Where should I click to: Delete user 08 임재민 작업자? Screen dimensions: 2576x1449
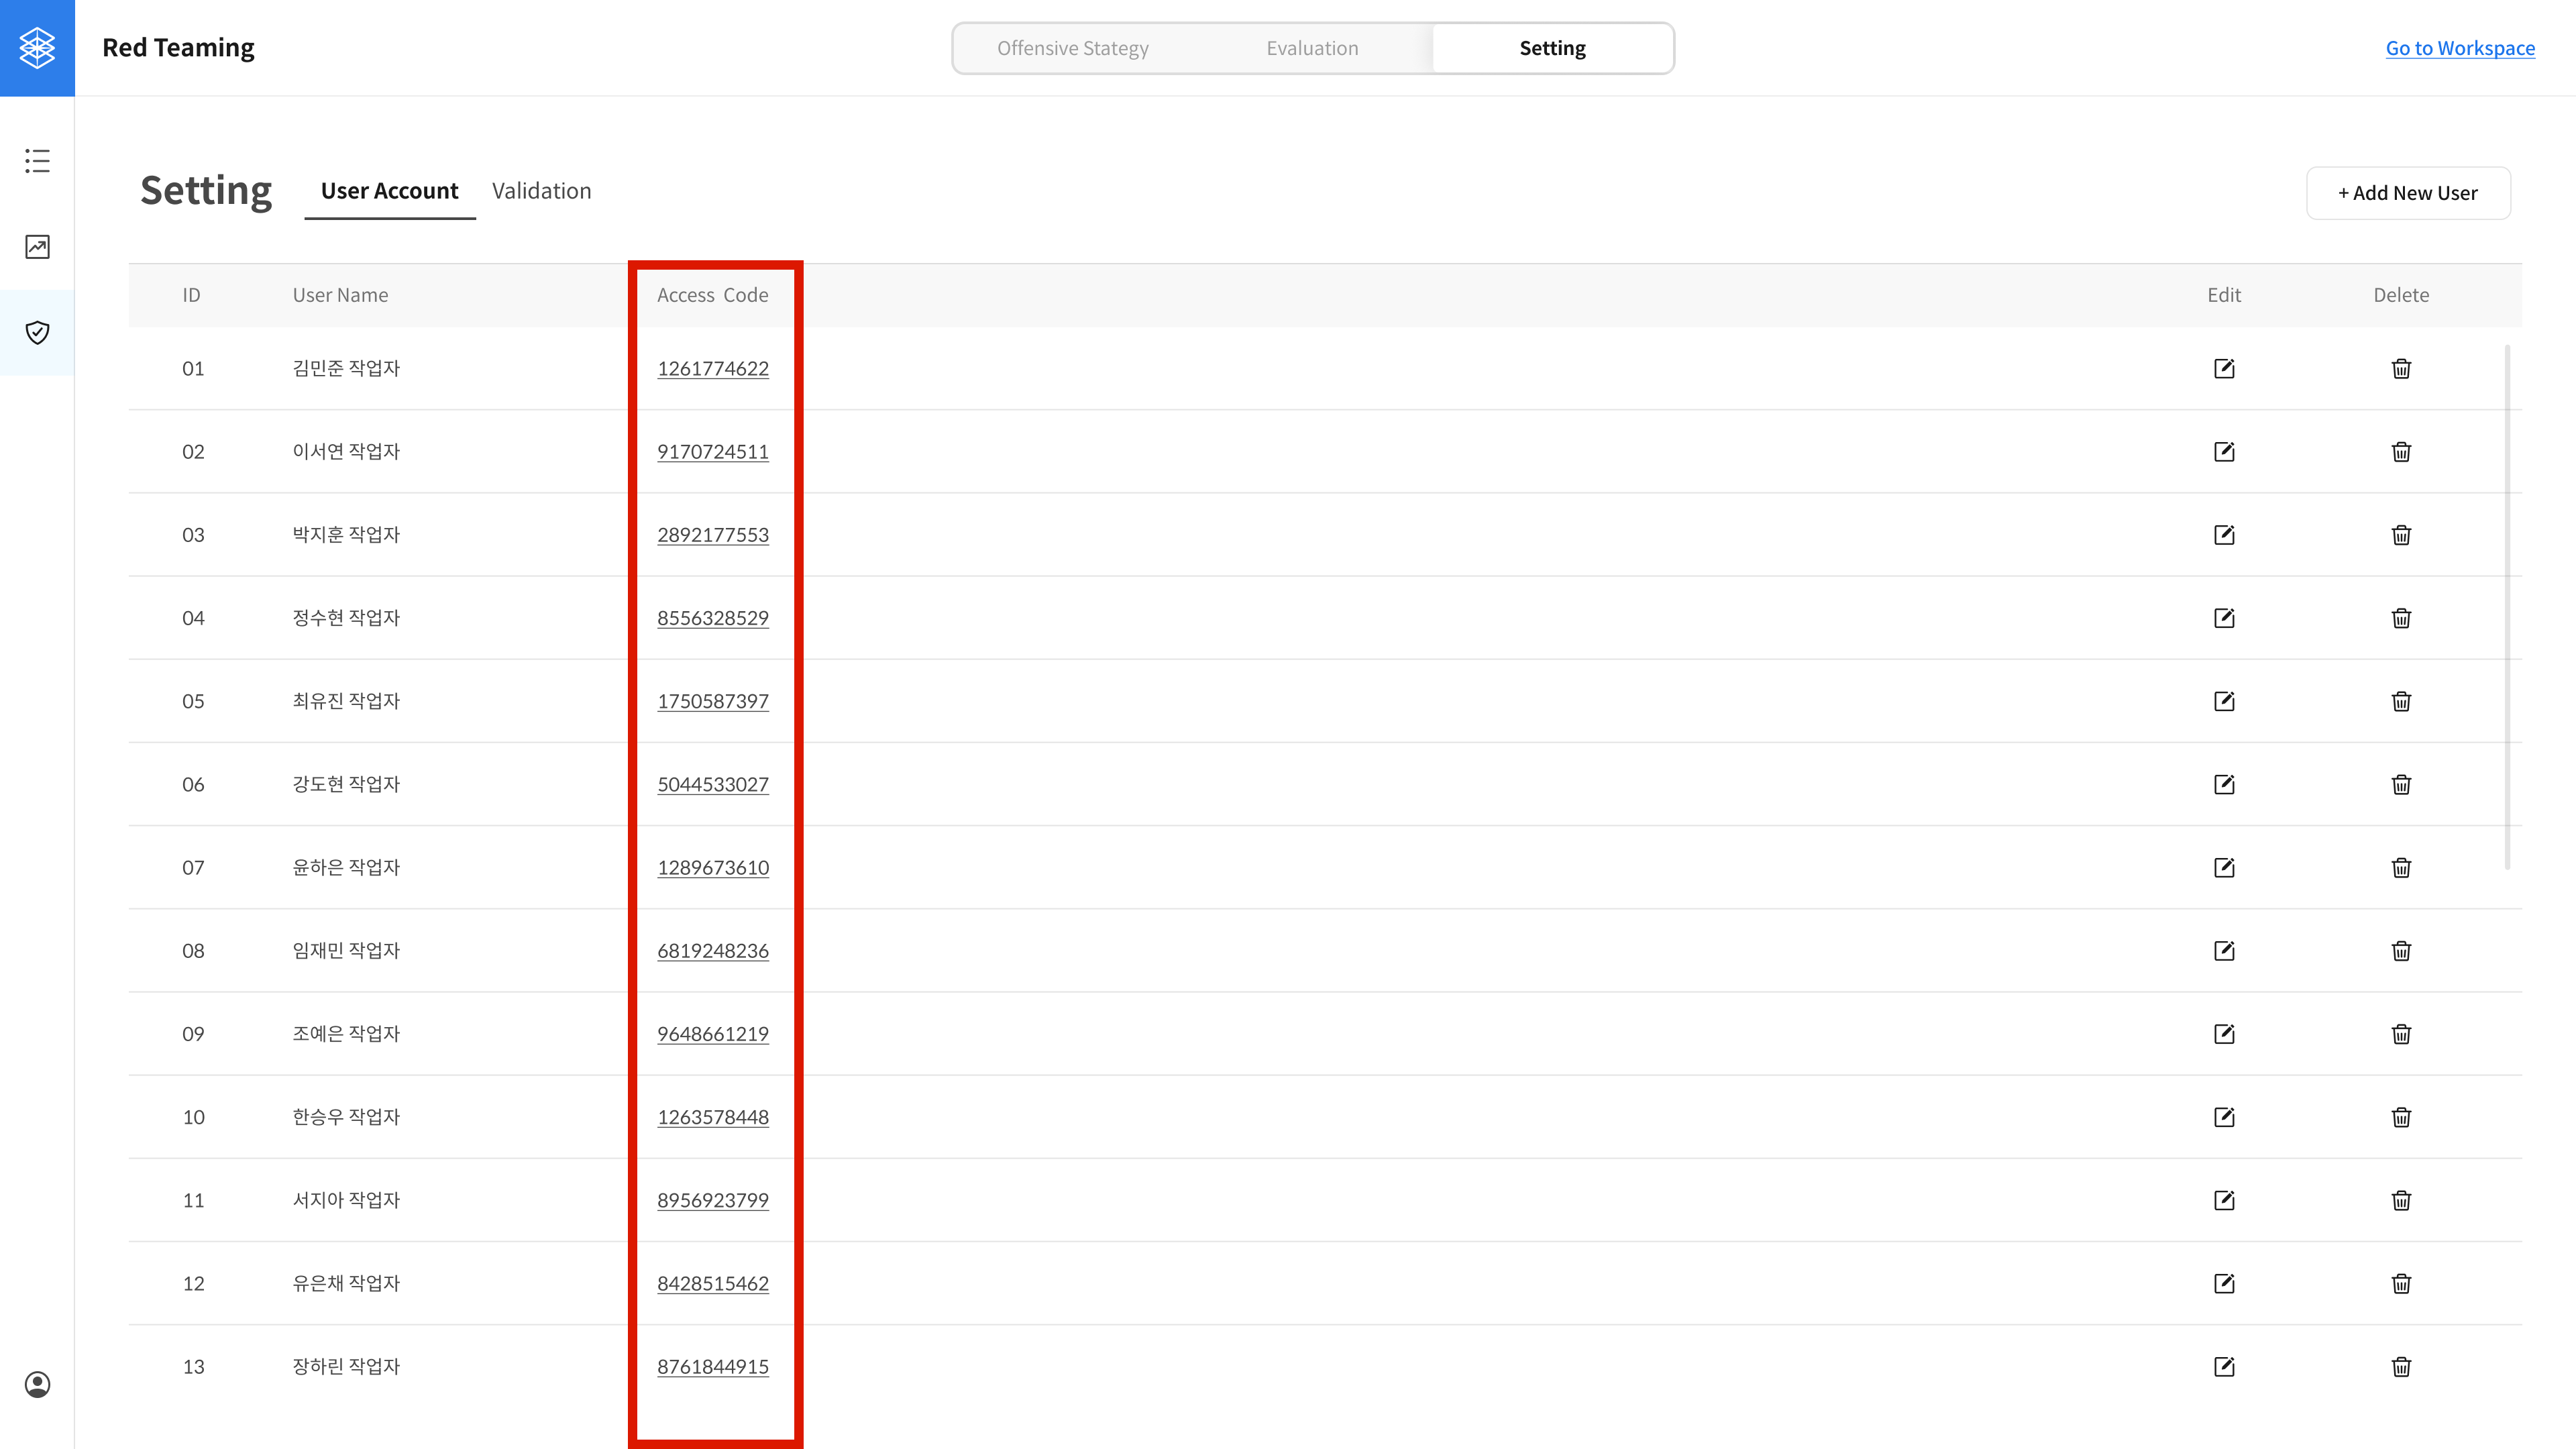(2401, 951)
